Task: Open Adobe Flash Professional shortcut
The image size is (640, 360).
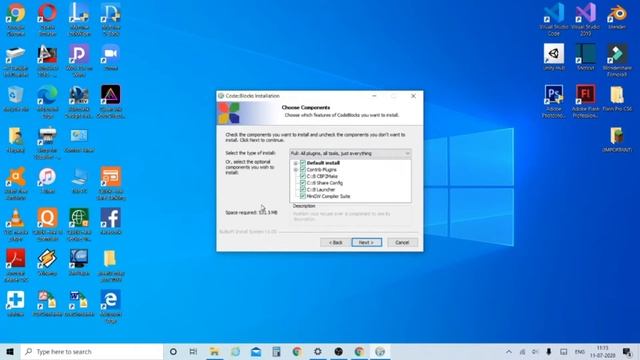Action: click(x=585, y=102)
